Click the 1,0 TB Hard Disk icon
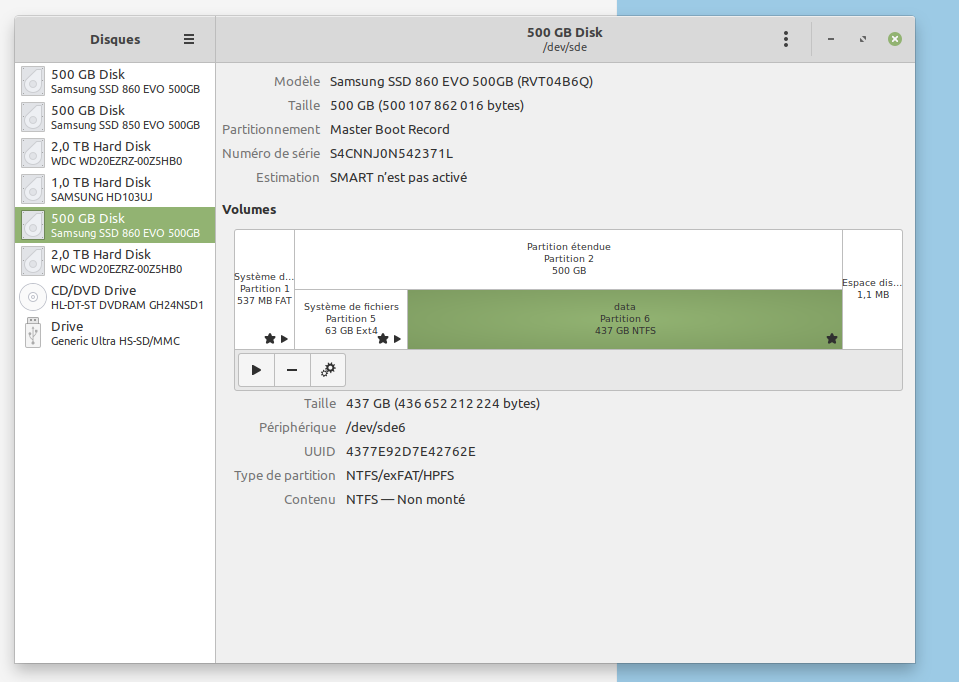 tap(33, 189)
